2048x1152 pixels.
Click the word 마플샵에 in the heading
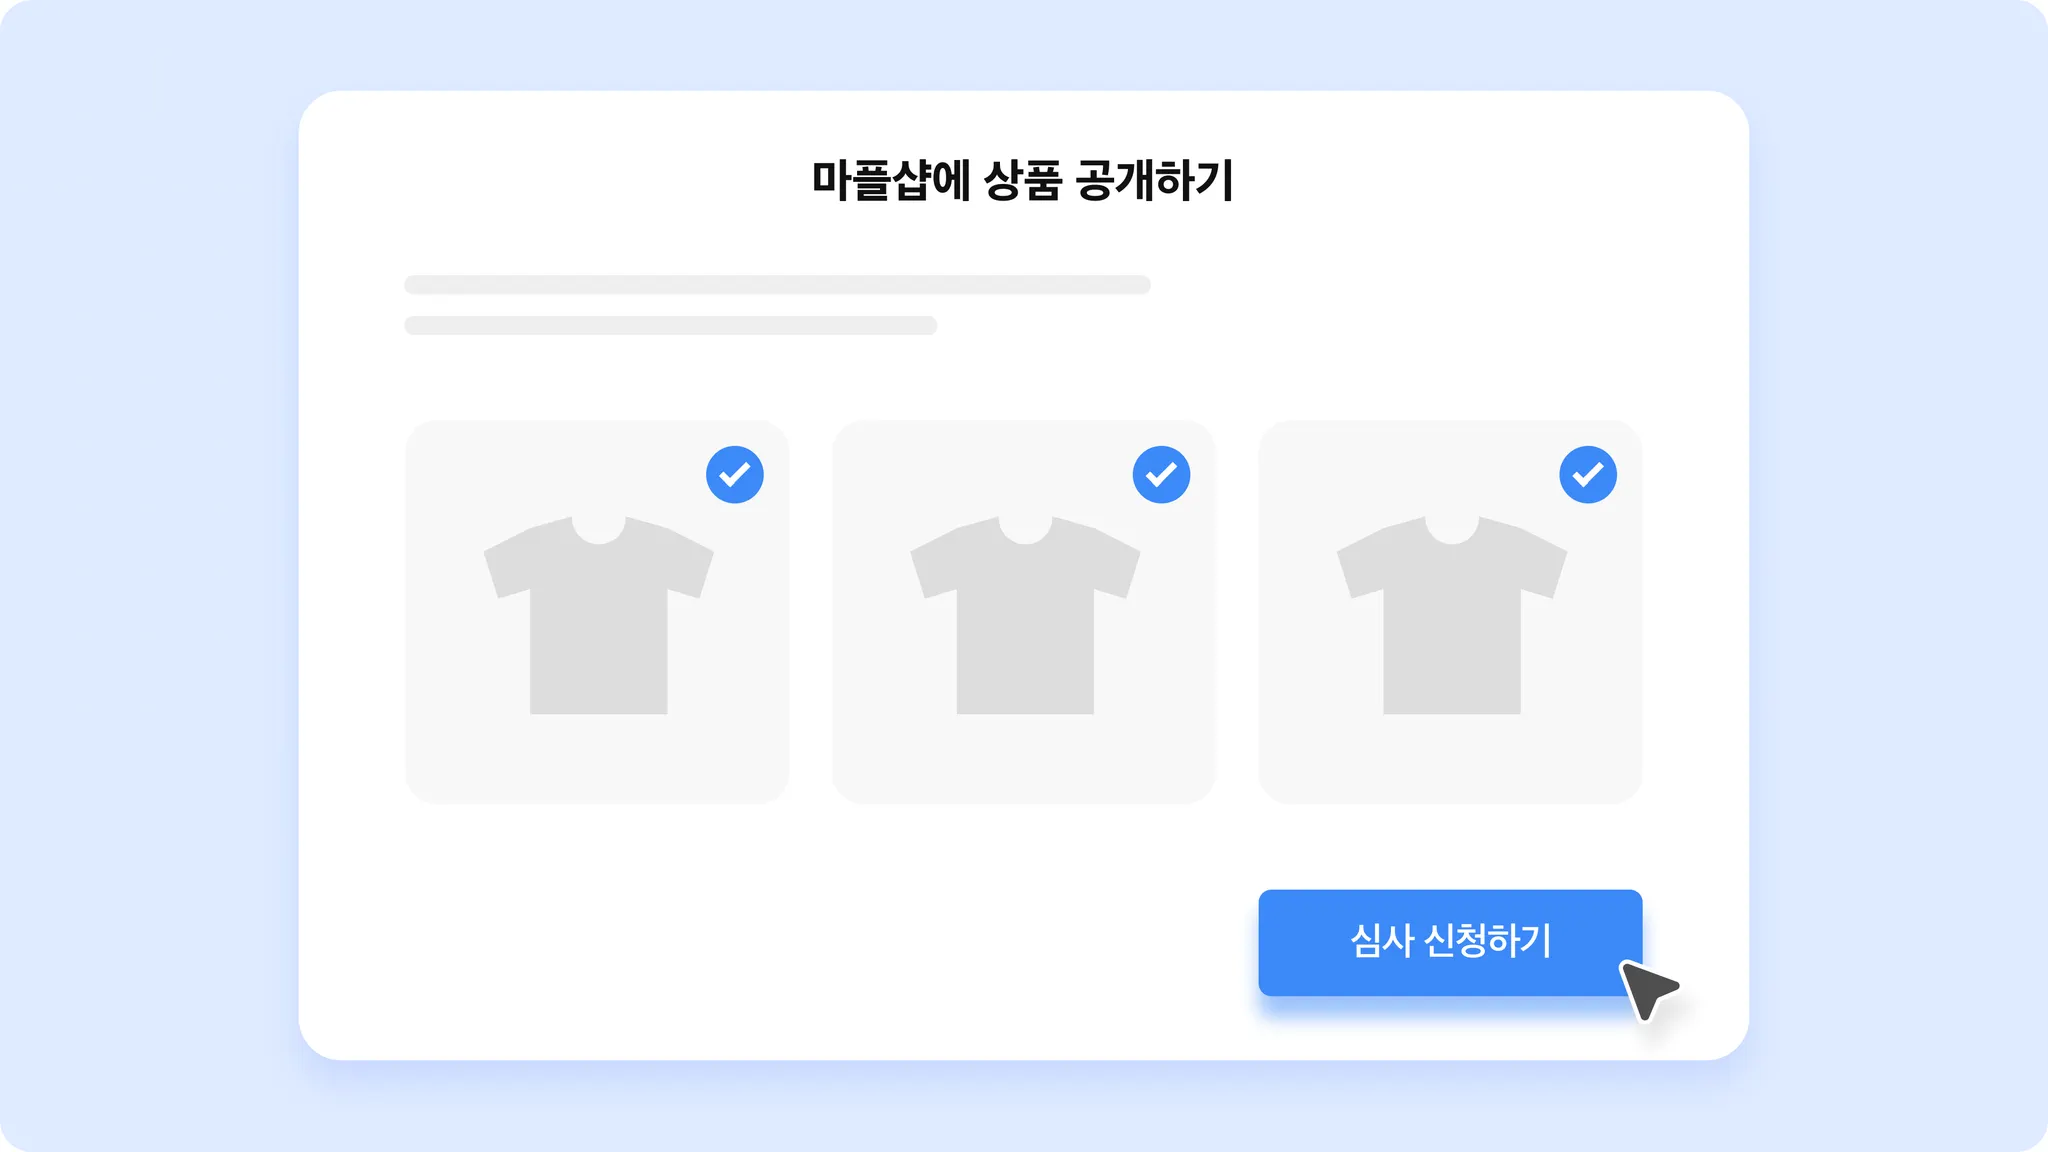(890, 181)
